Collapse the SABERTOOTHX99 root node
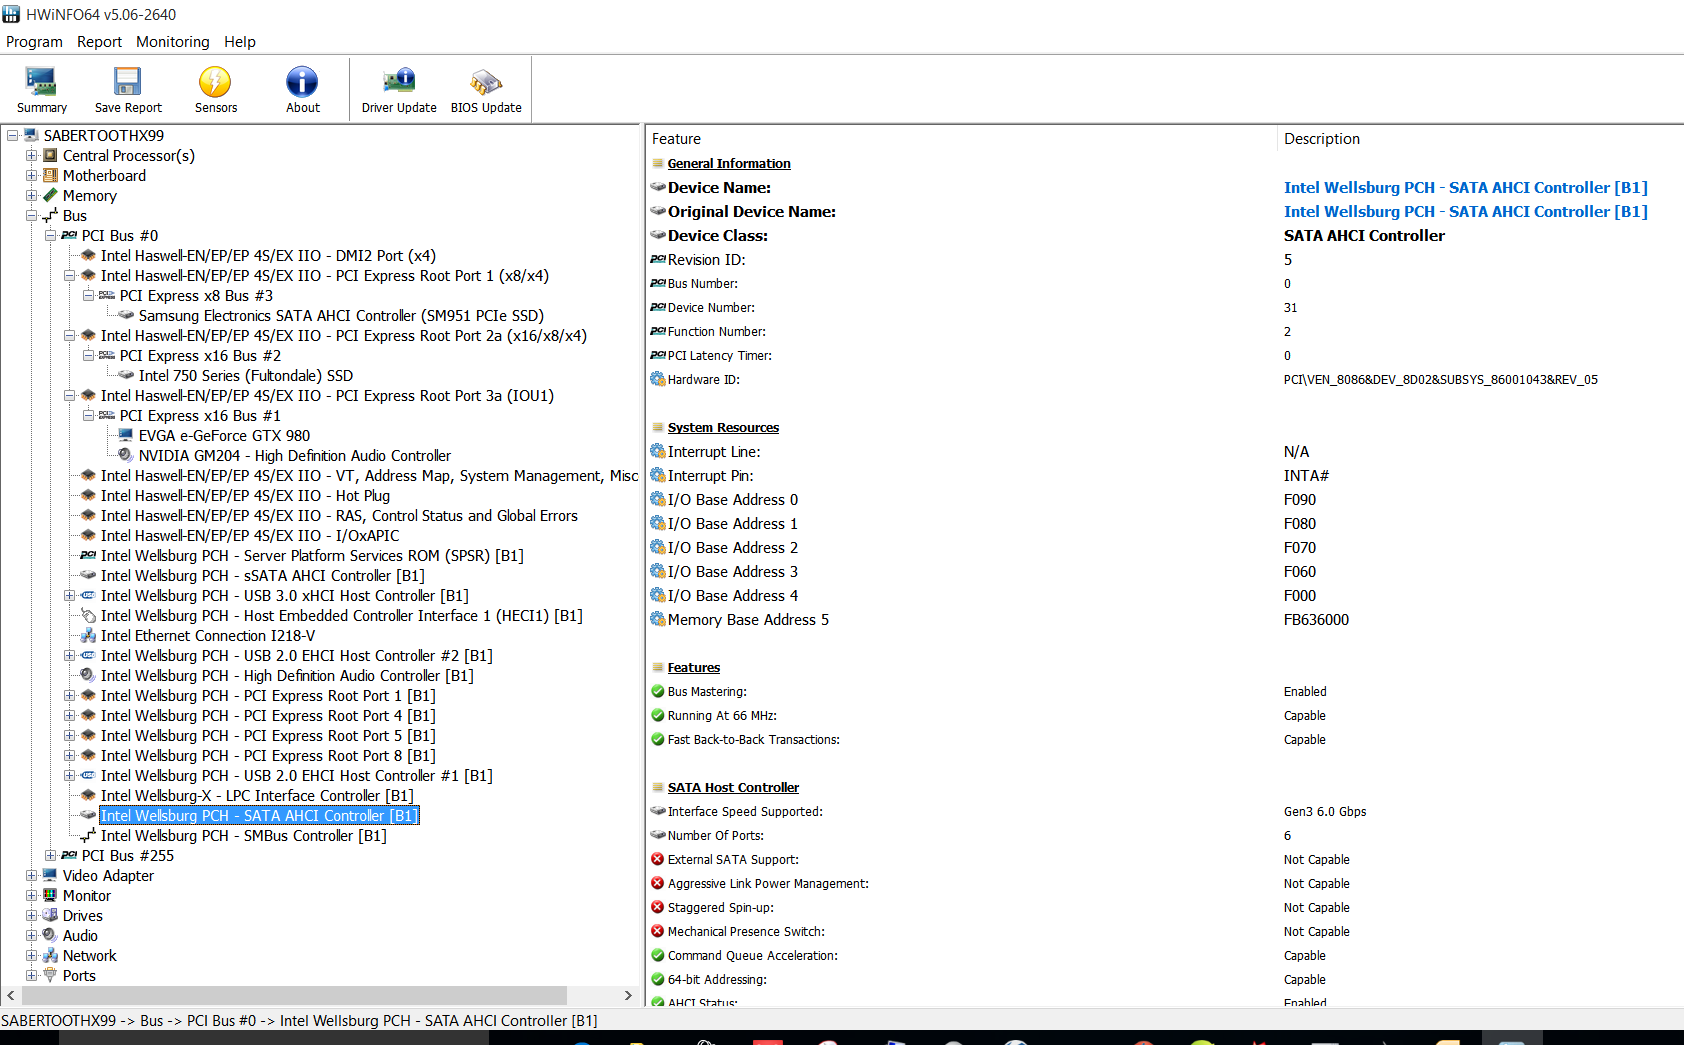The height and width of the screenshot is (1045, 1684). click(x=13, y=135)
